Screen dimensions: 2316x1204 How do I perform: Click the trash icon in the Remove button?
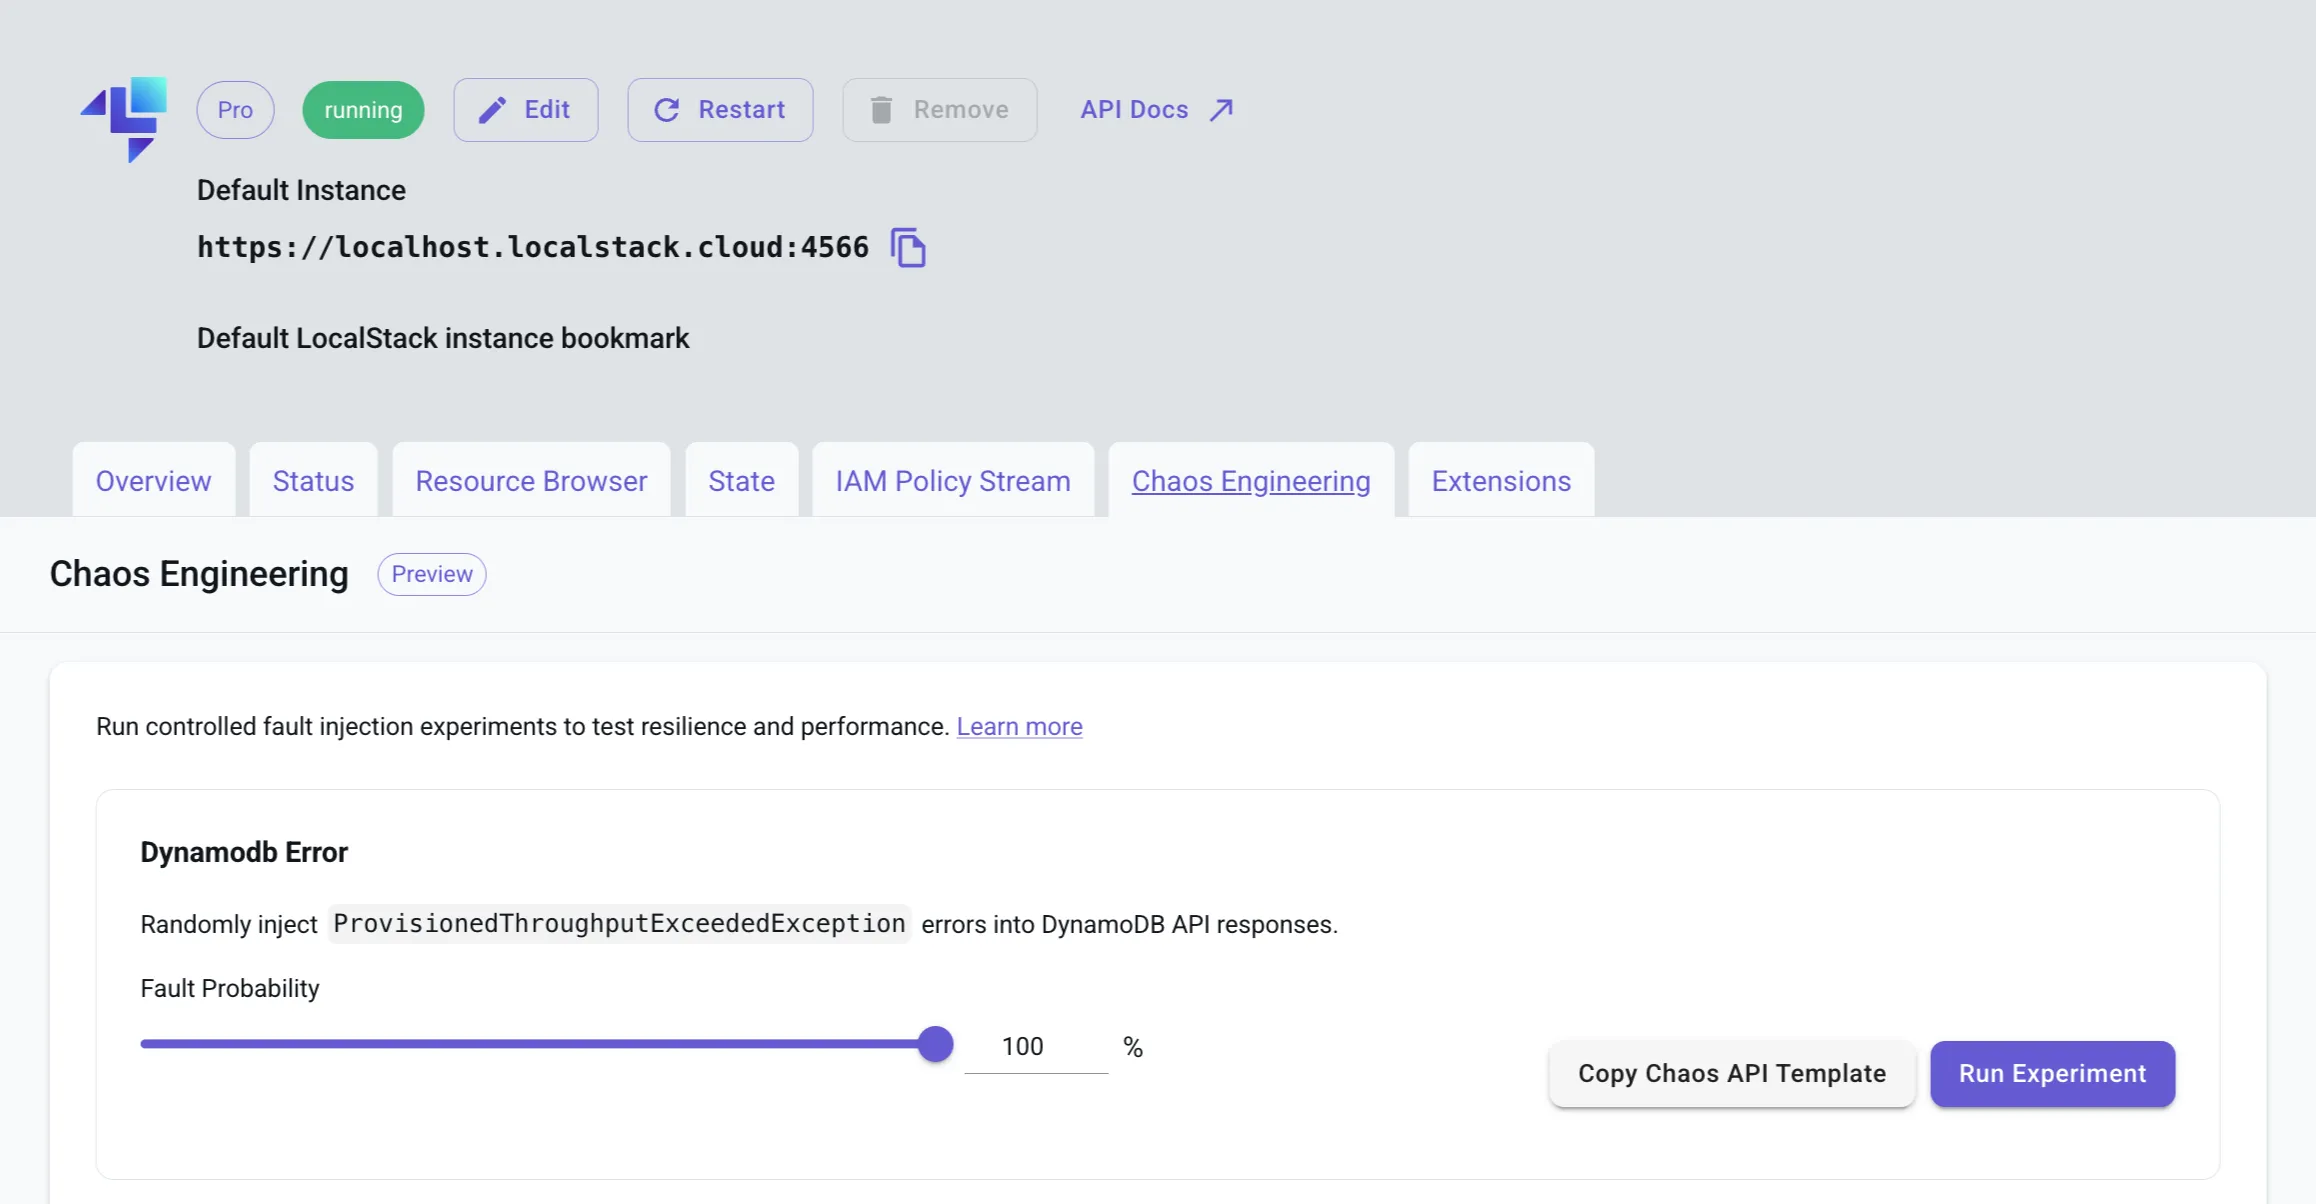click(881, 110)
